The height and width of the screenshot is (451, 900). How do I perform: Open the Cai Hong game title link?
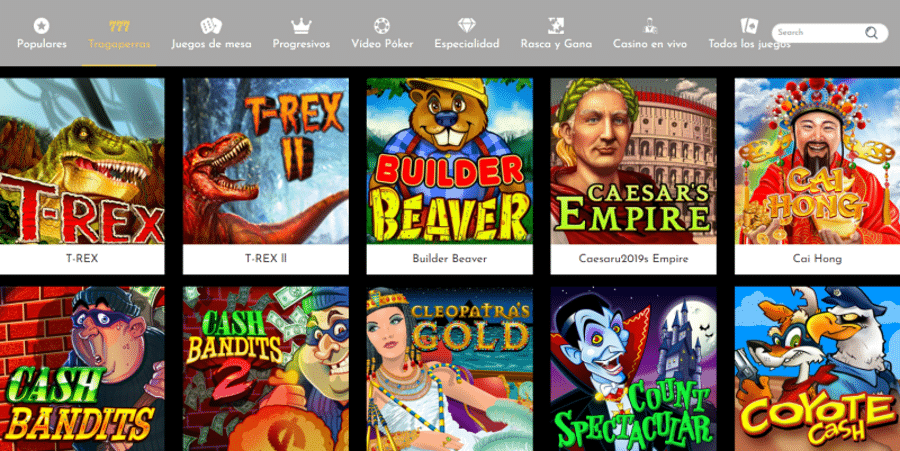click(817, 259)
